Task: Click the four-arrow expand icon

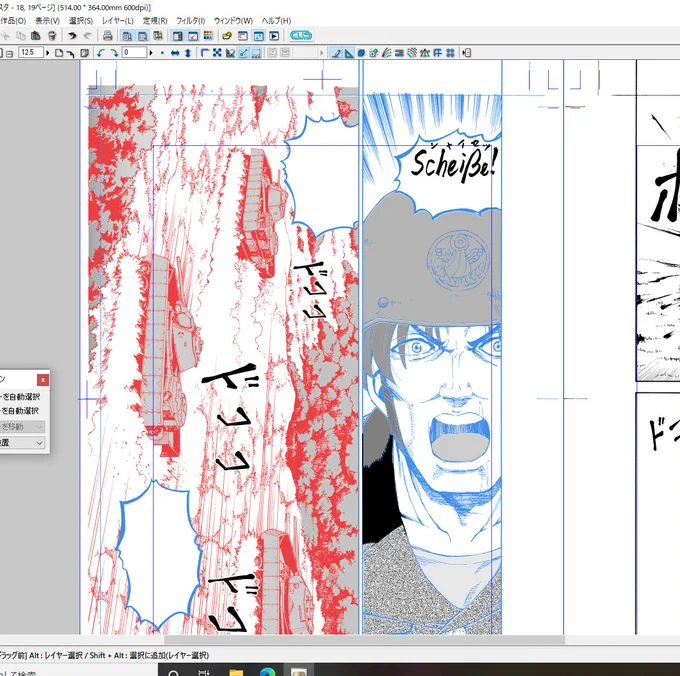Action: (217, 53)
